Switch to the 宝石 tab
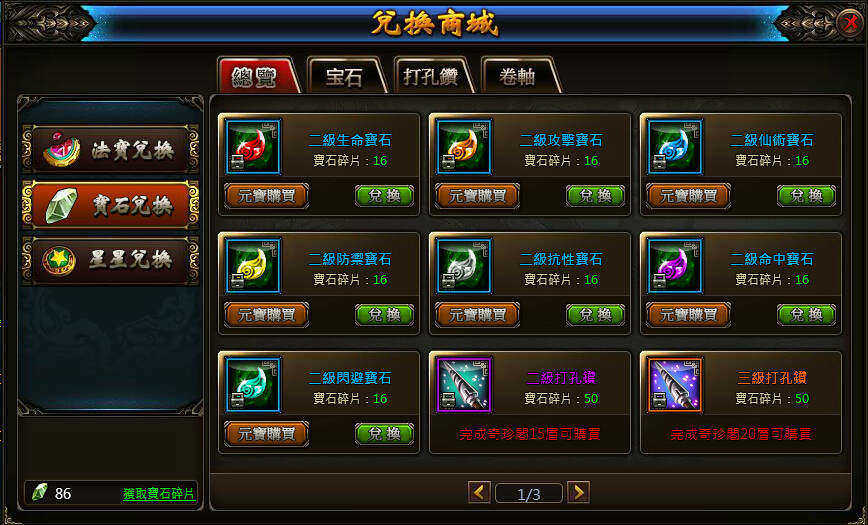 point(345,76)
